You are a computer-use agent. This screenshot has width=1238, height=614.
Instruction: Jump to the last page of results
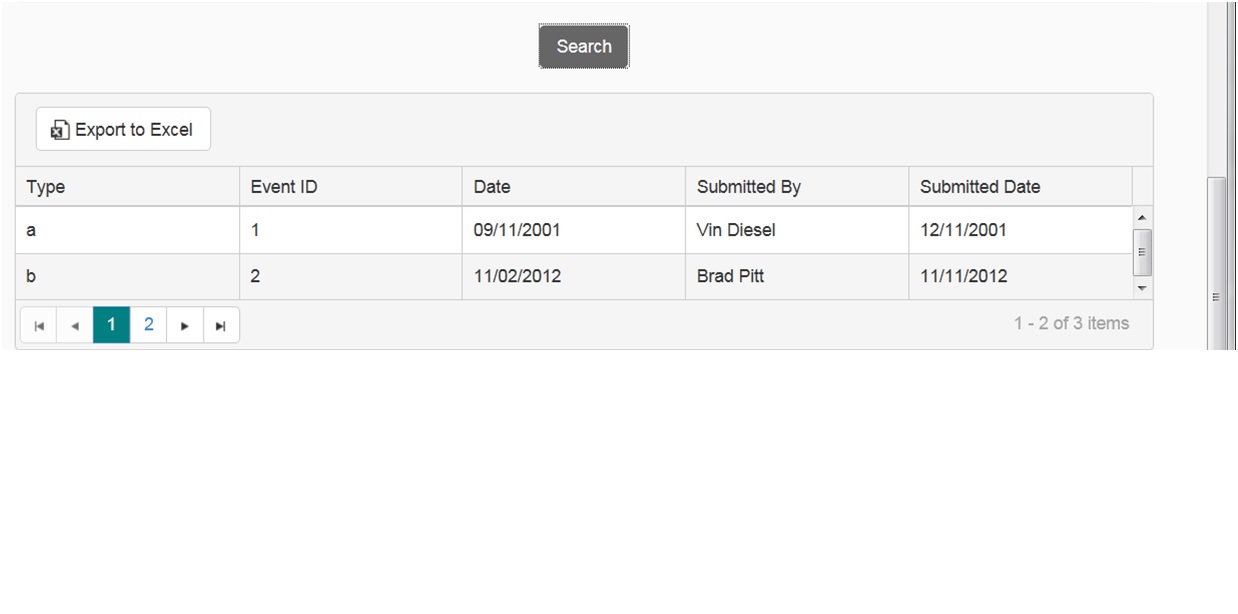[x=221, y=325]
